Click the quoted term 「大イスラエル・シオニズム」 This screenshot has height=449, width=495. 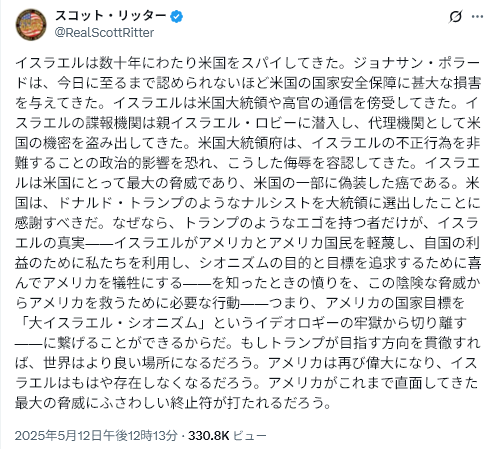click(x=114, y=323)
